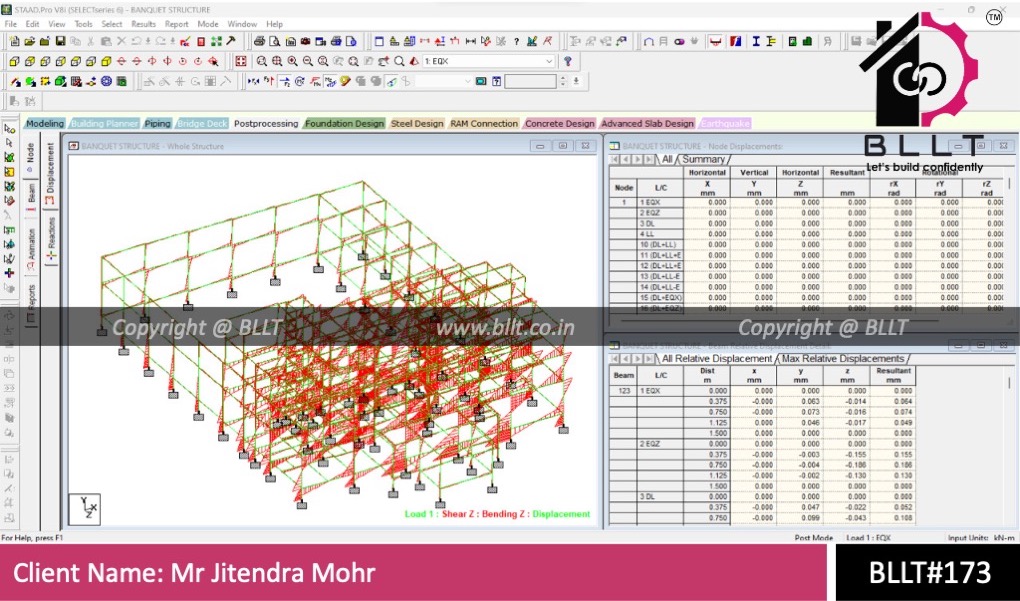1020x601 pixels.
Task: Click the Zoom Out magnifier icon
Action: (x=307, y=61)
